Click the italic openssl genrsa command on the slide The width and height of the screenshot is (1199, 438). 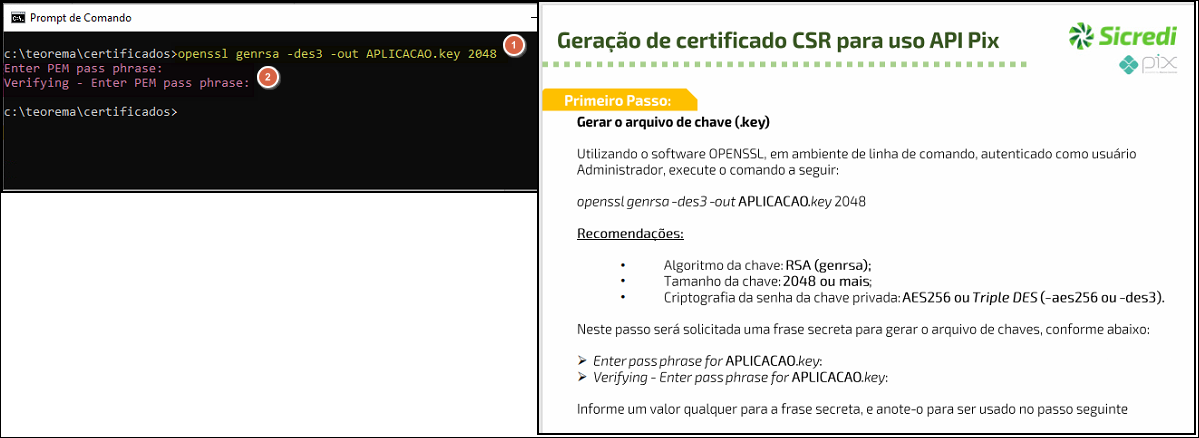tap(722, 202)
